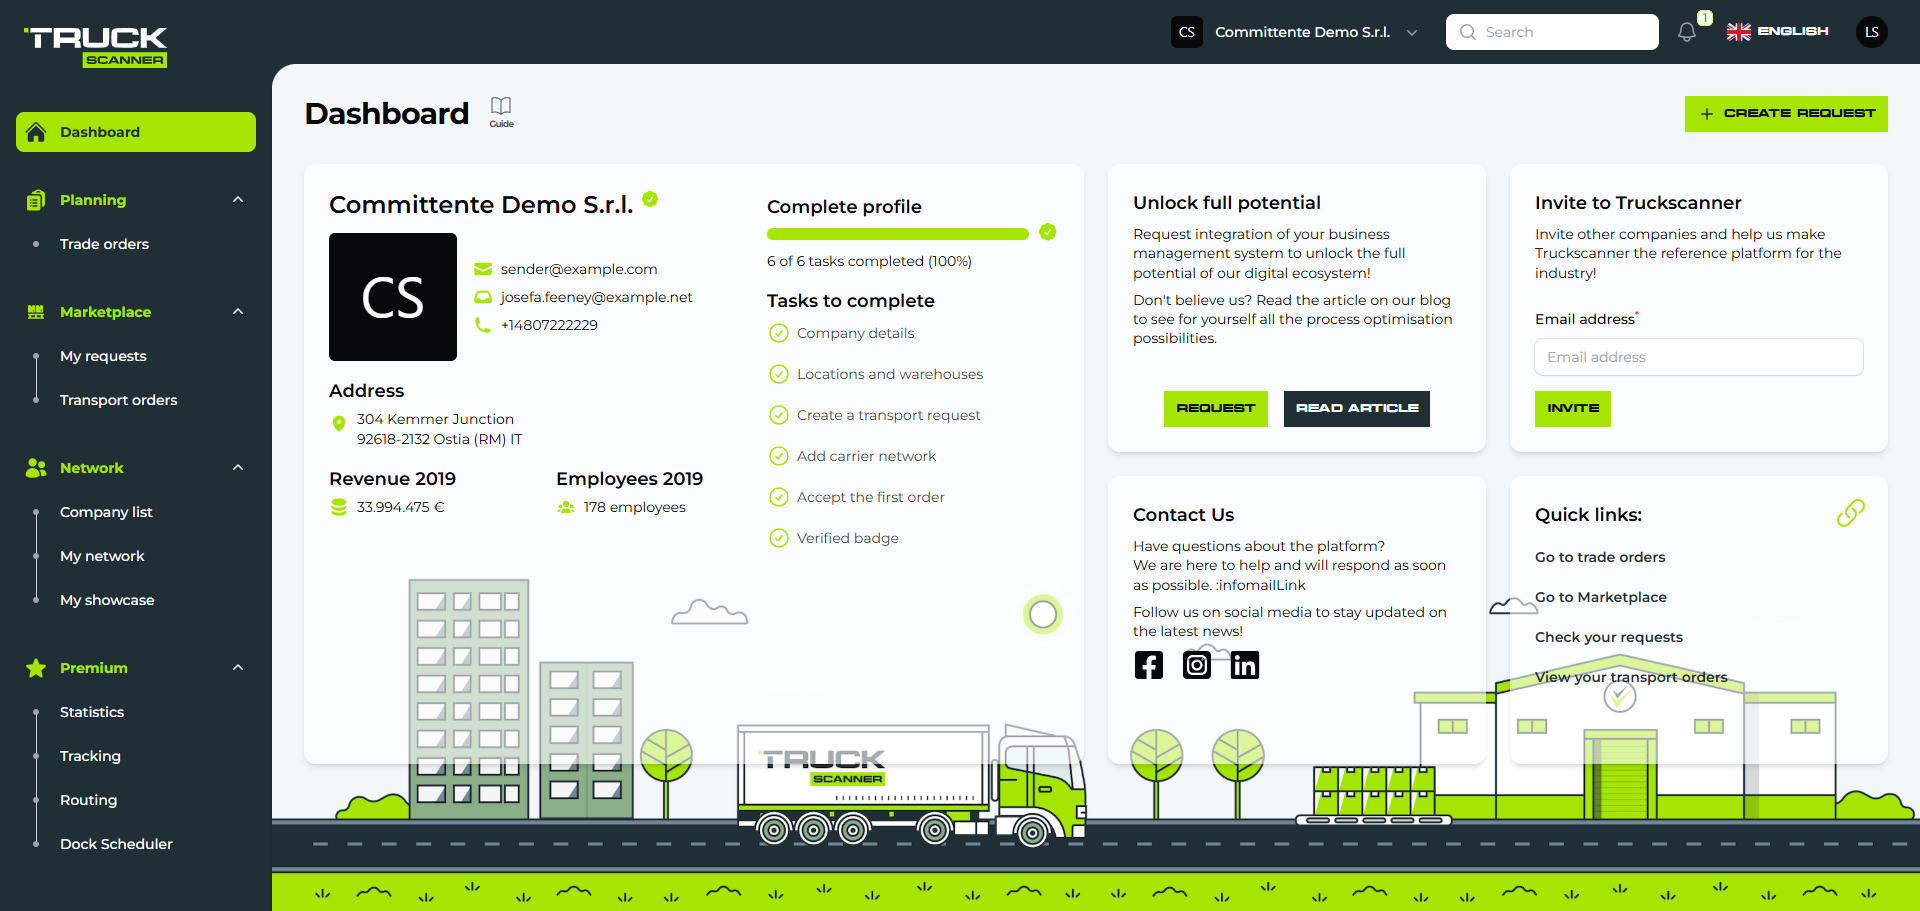
Task: Open the Trade orders menu item
Action: 104,244
